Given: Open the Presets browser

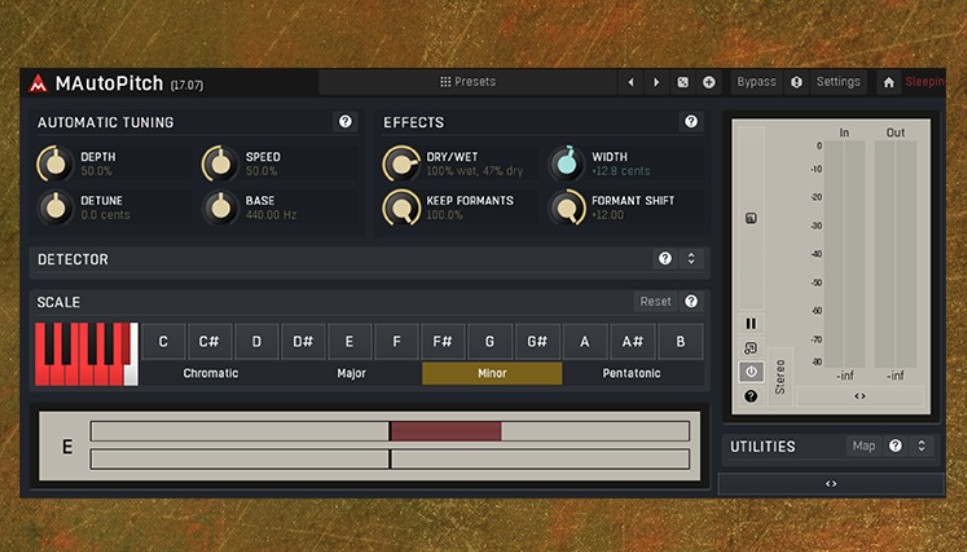Looking at the screenshot, I should click(x=467, y=82).
